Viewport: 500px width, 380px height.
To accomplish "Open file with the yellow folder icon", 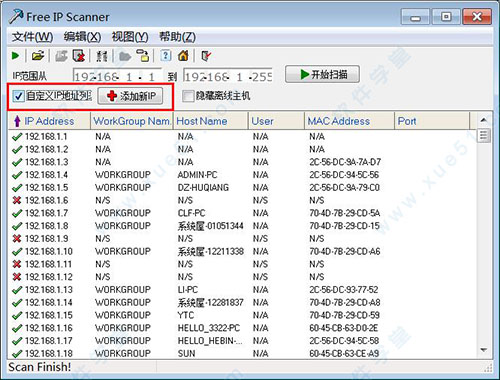I will [x=38, y=56].
